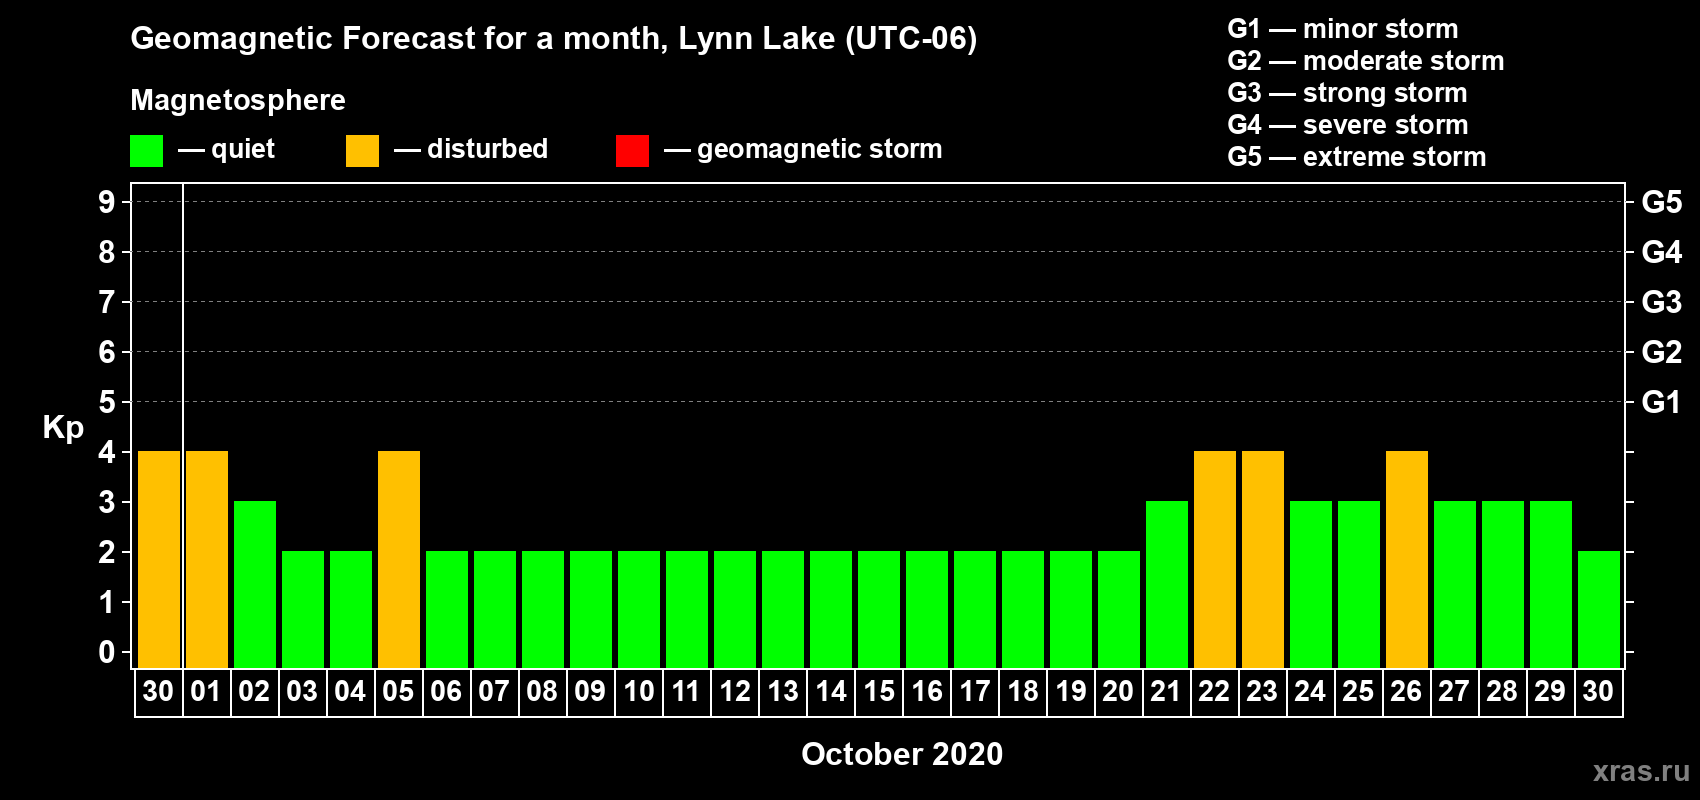The height and width of the screenshot is (800, 1700).
Task: Select the orange bar for September 30
Action: coord(159,559)
